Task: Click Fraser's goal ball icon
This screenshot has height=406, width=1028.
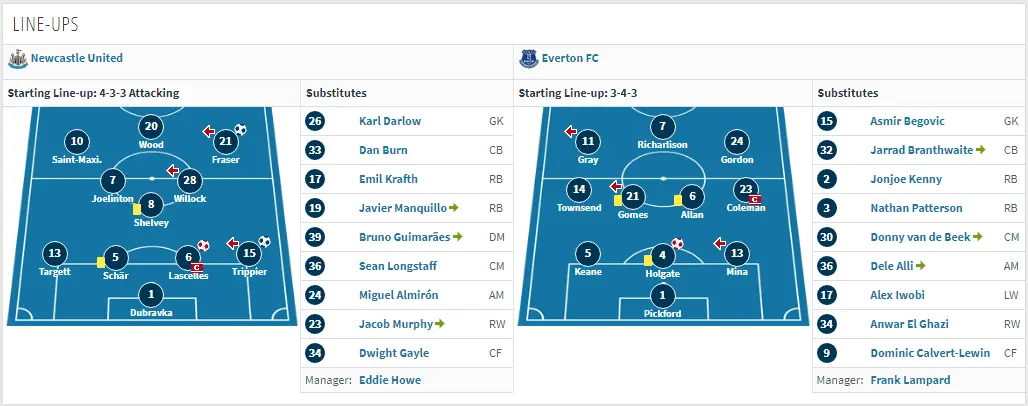Action: tap(240, 130)
